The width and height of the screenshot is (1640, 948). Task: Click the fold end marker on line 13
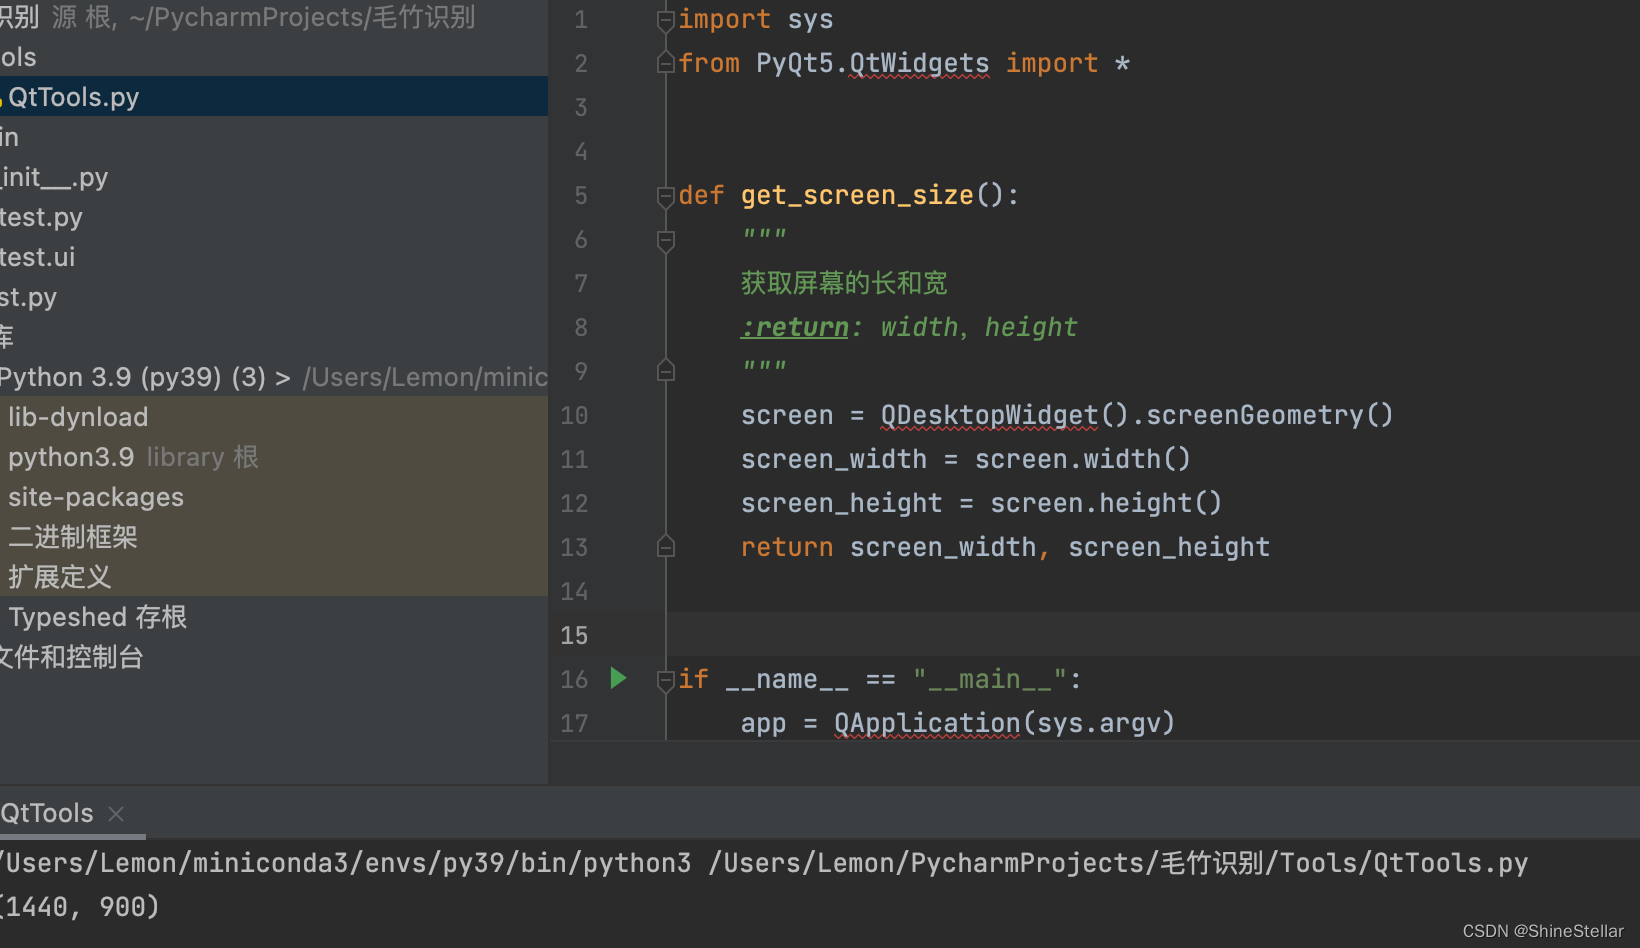(x=666, y=547)
